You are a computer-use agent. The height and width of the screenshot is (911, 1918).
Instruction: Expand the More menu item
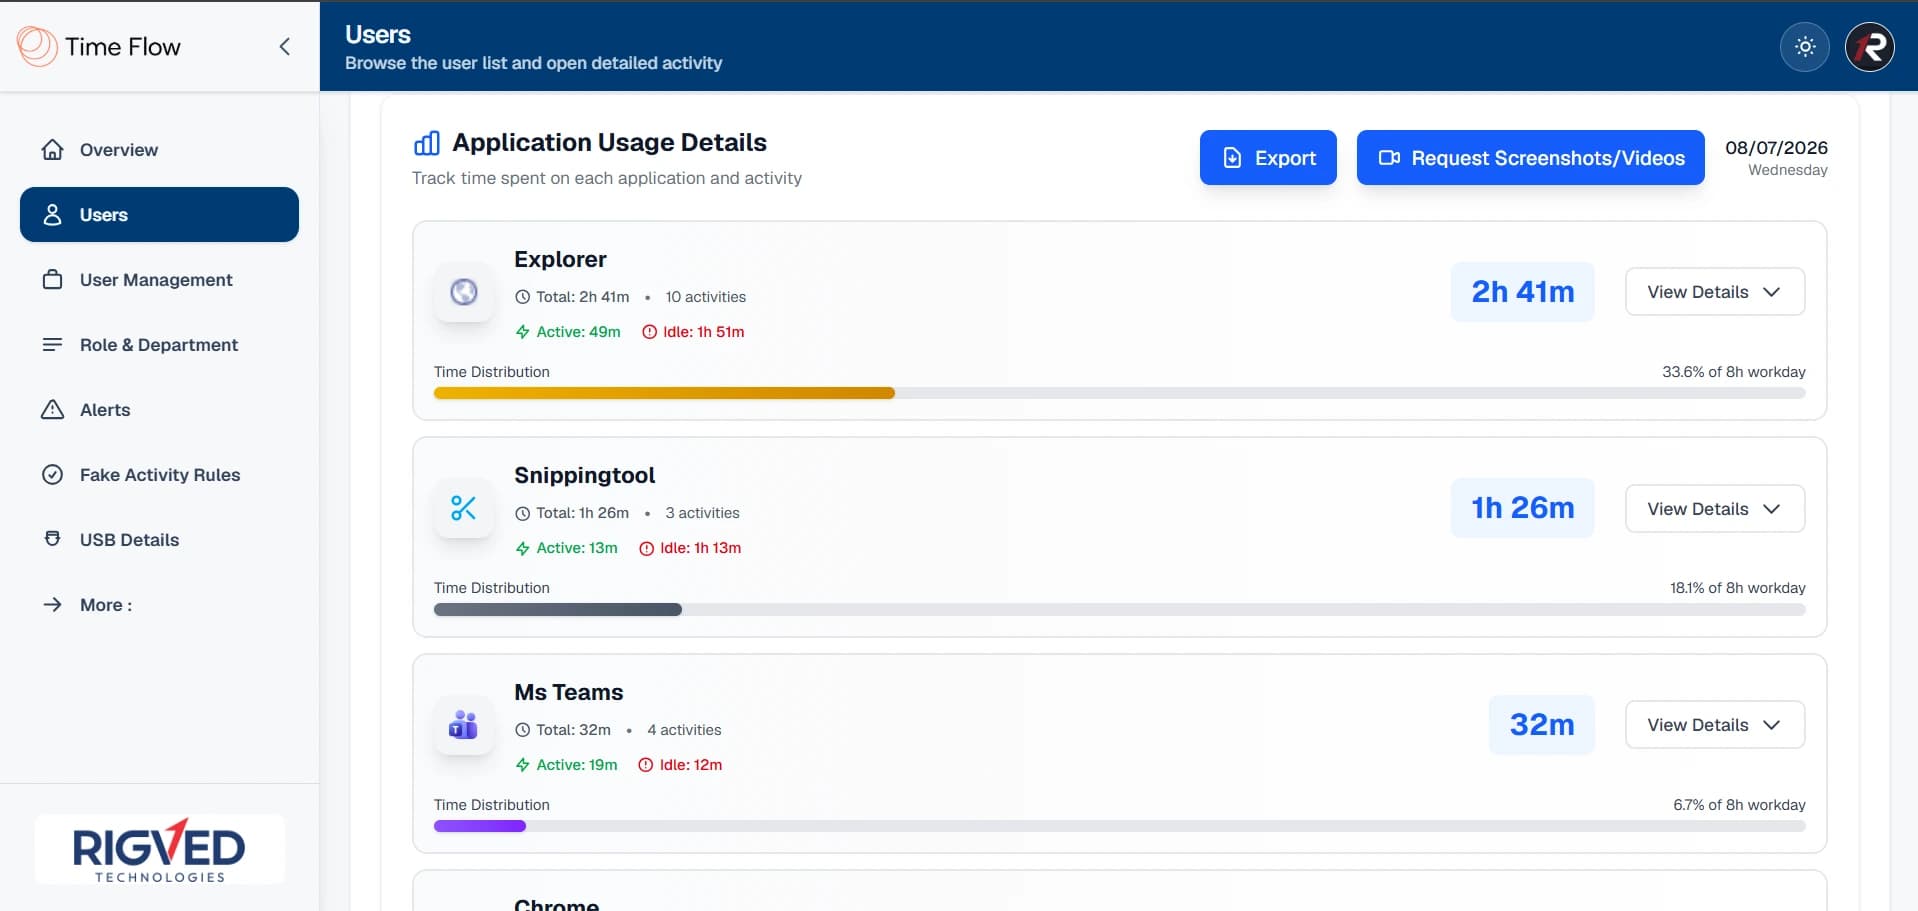[159, 605]
